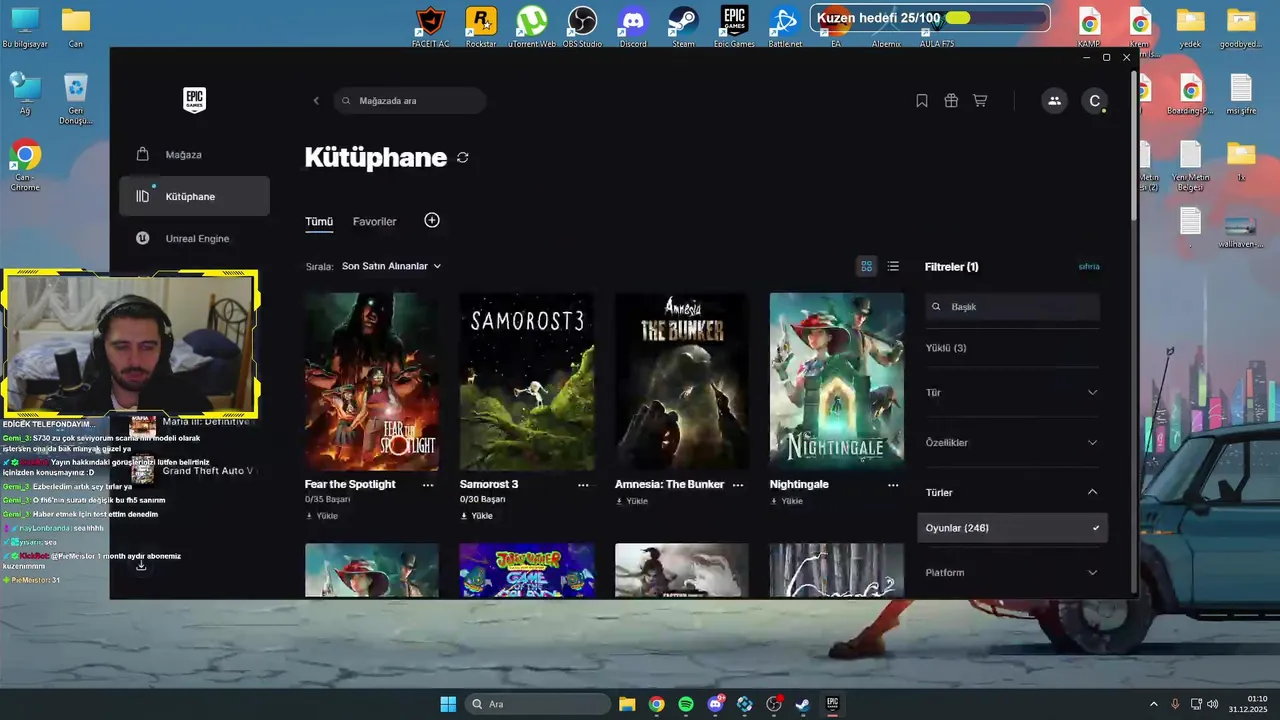Collapse the Türler filter section
This screenshot has width=1280, height=720.
tap(1012, 492)
